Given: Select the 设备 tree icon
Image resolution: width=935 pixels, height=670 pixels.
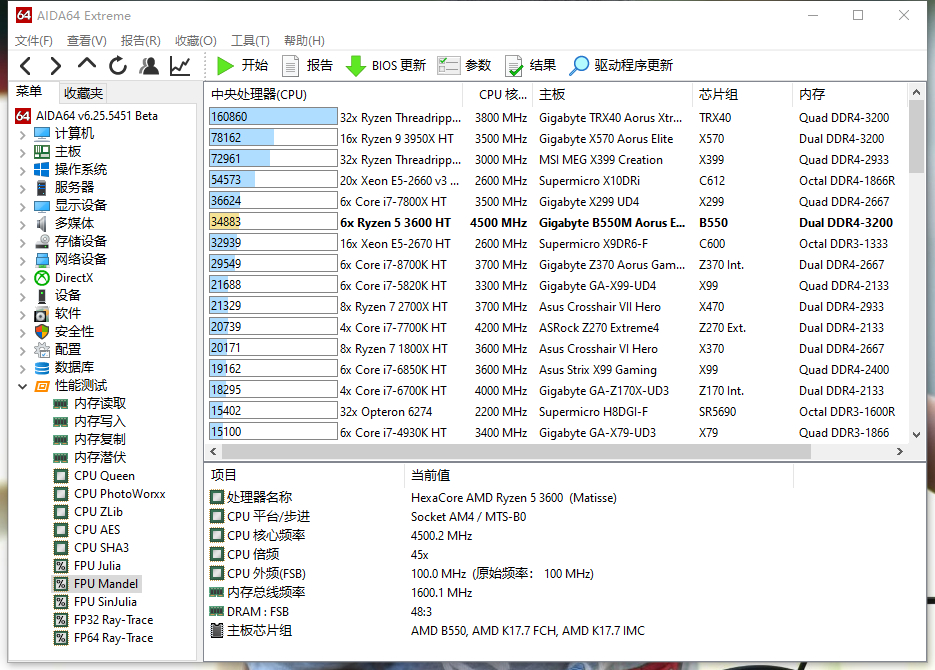Looking at the screenshot, I should click(x=42, y=296).
